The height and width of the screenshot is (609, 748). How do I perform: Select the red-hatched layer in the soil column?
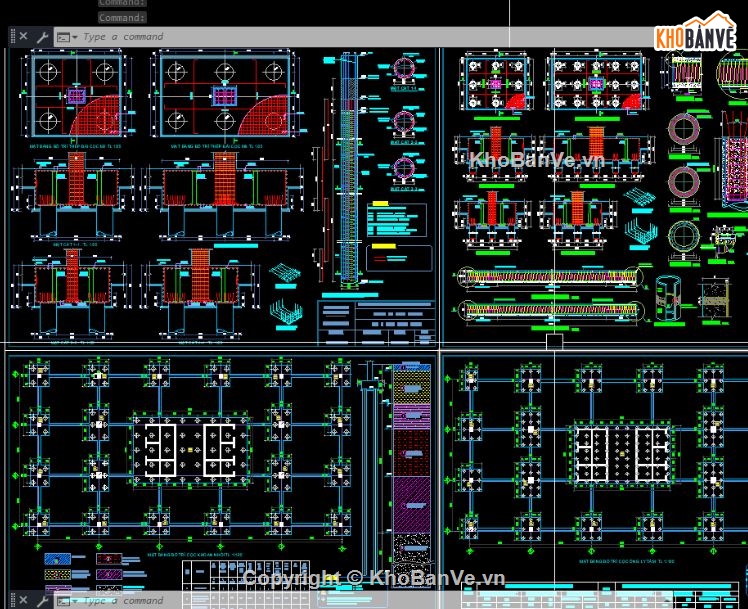pyautogui.click(x=412, y=452)
